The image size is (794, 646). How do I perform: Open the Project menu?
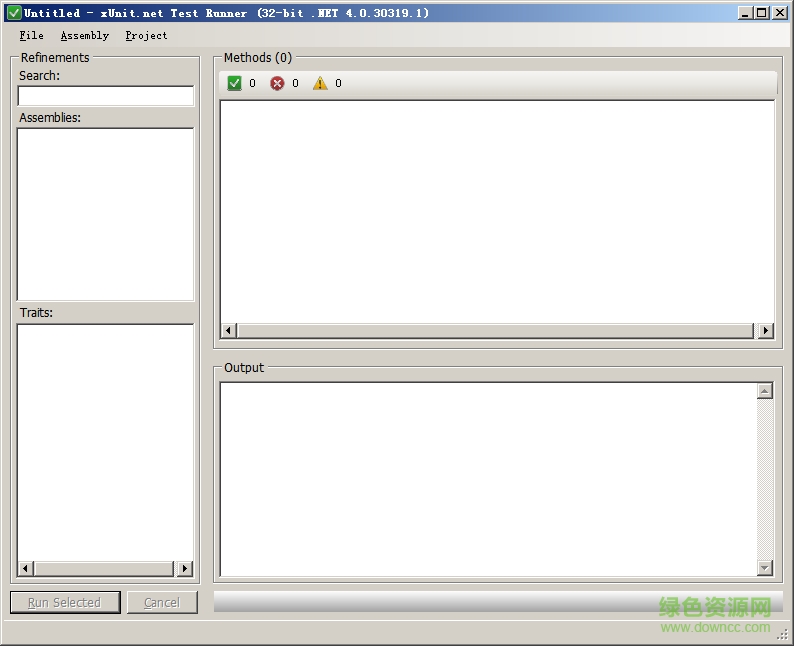tap(146, 35)
